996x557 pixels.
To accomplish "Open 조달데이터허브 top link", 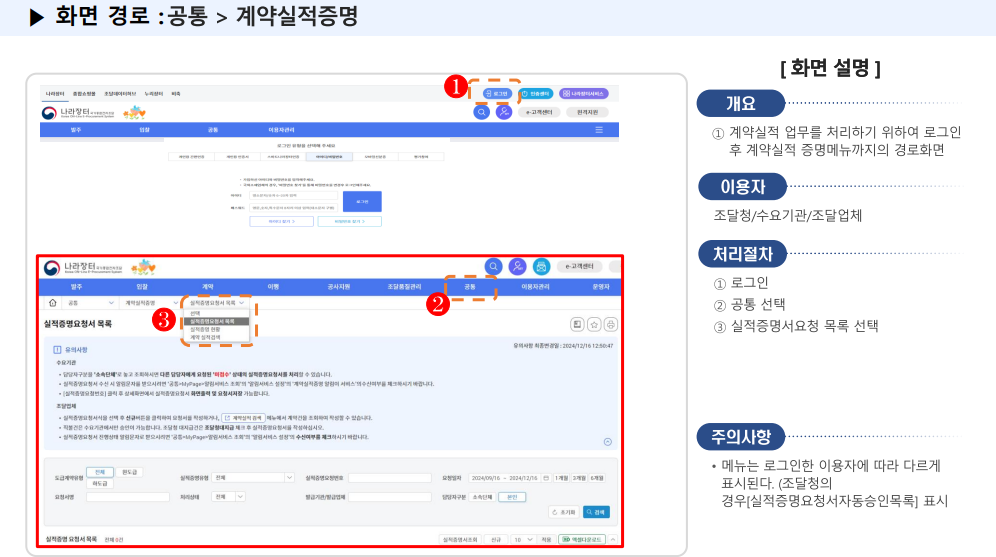I will pyautogui.click(x=120, y=94).
